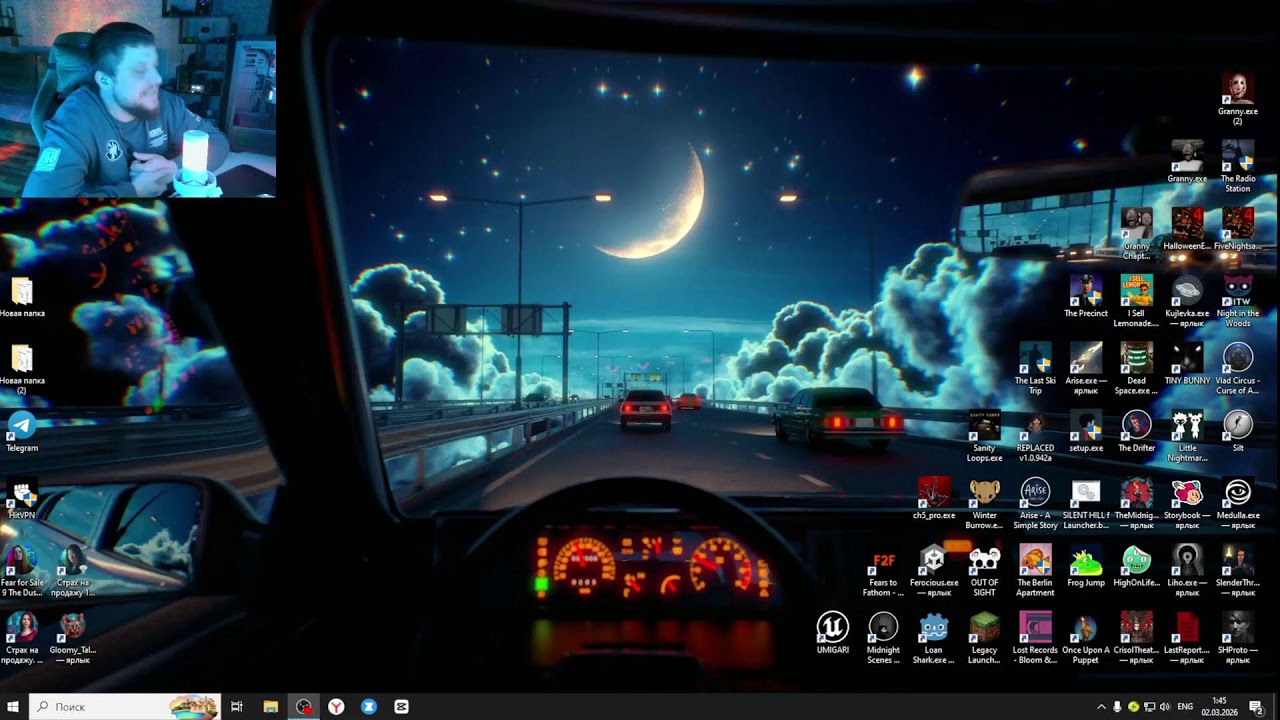Launch the Gloomy_Tal... shortcut

[x=72, y=638]
